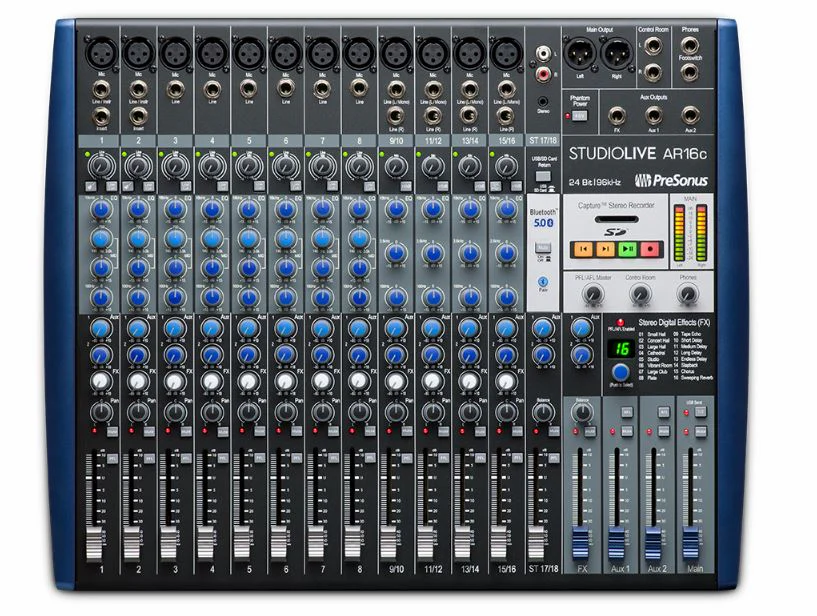The width and height of the screenshot is (817, 616).
Task: Click the Phones output jack
Action: (x=689, y=45)
